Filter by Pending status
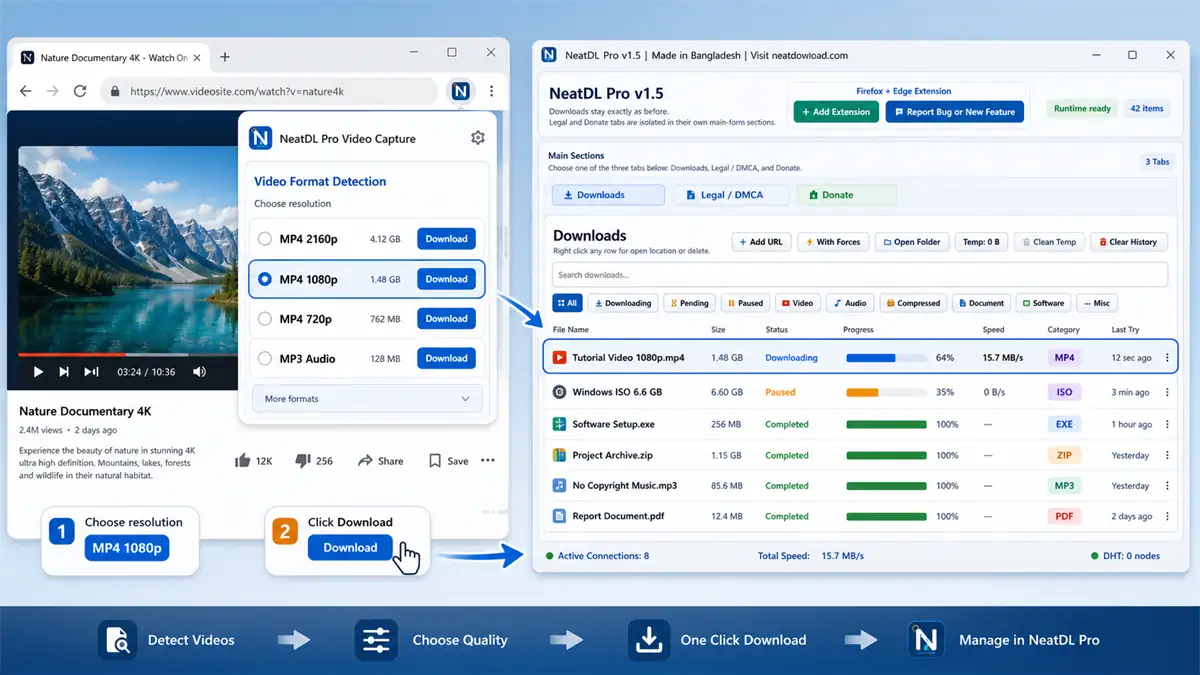The image size is (1200, 675). 690,303
